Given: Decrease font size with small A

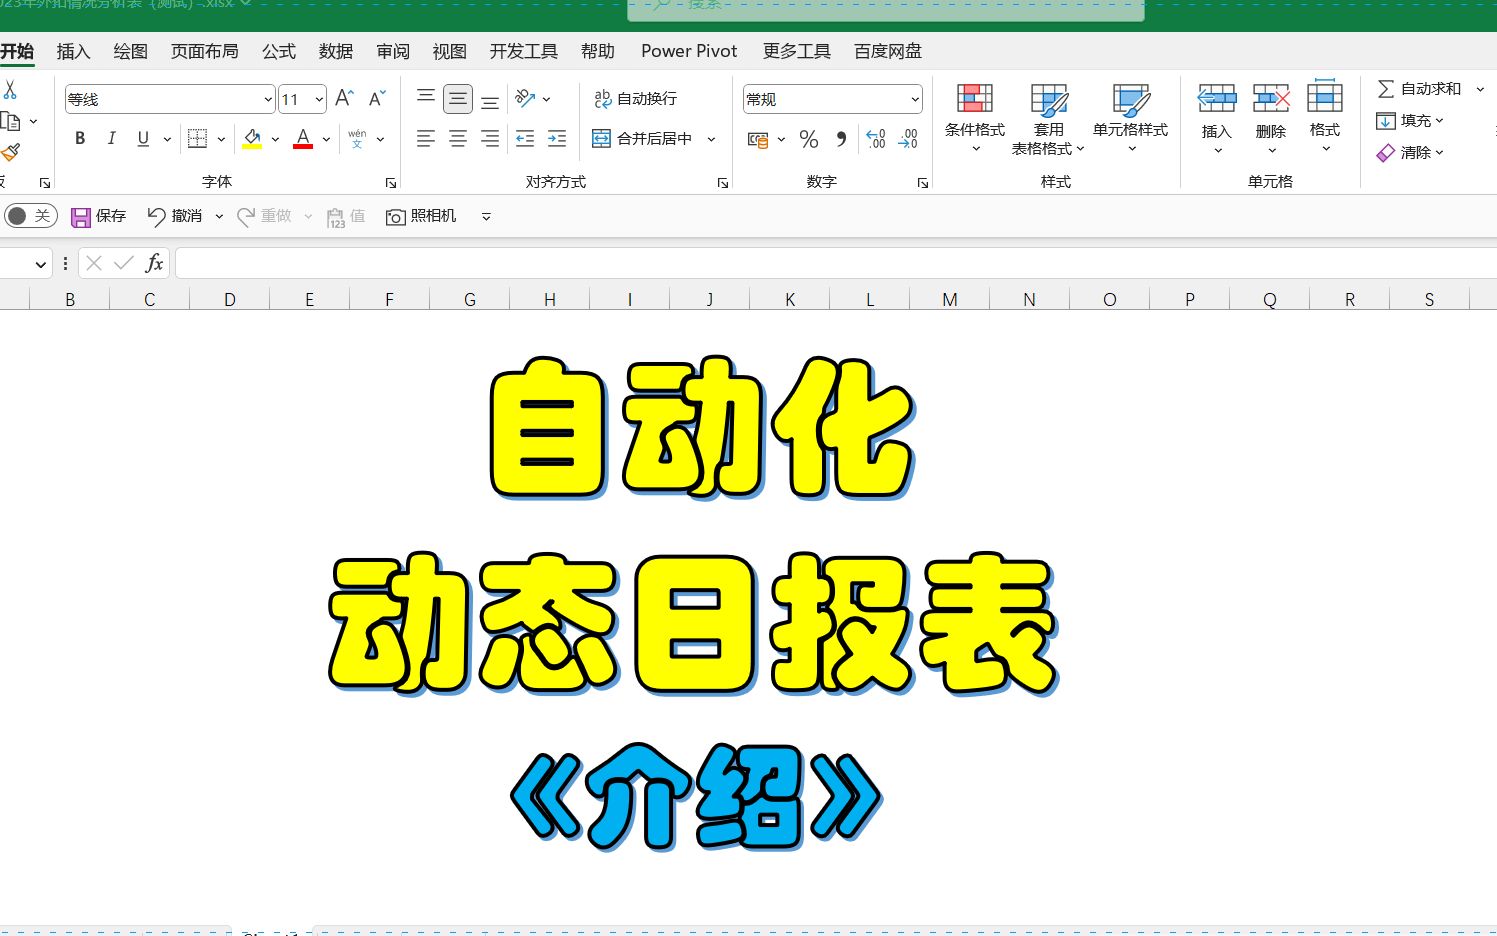Looking at the screenshot, I should click(x=376, y=98).
